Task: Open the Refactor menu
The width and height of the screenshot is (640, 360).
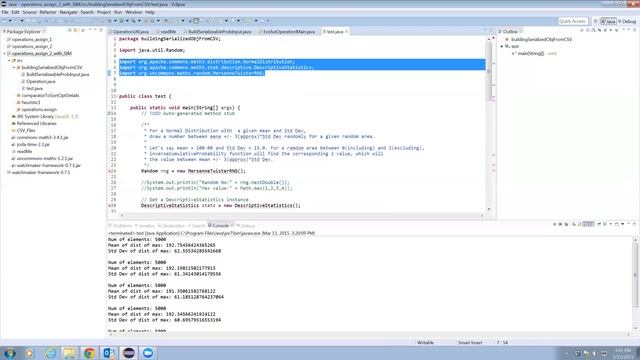Action: (48, 12)
